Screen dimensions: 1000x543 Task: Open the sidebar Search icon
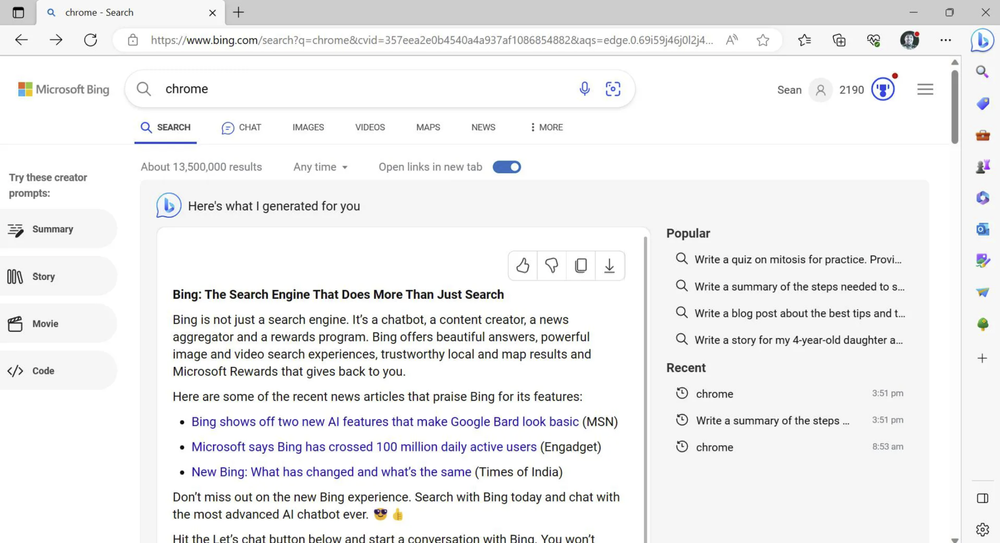[982, 71]
